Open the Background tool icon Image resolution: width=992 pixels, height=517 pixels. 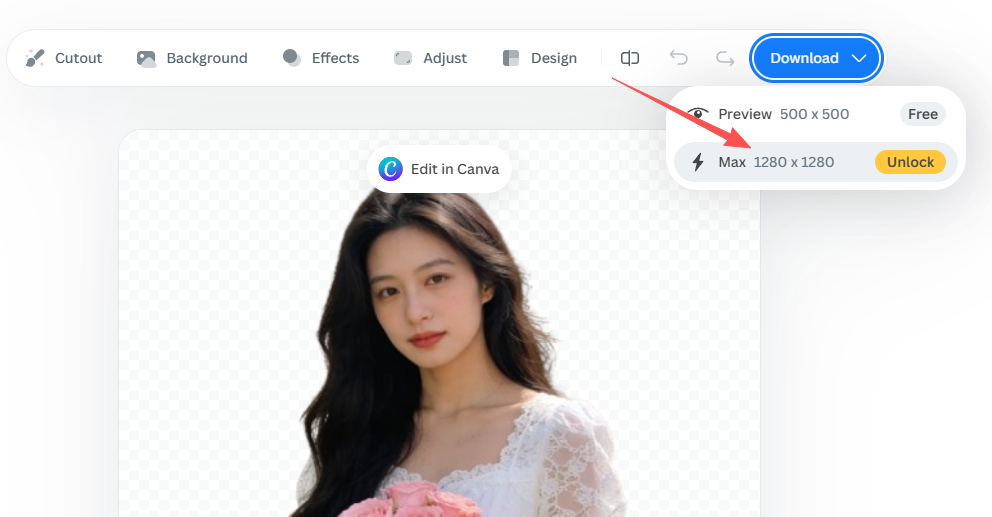(x=146, y=58)
